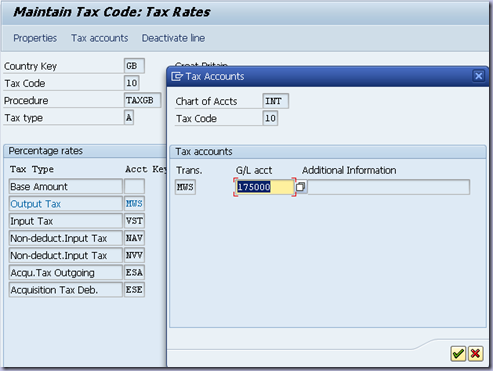Click the G/L acct column label
Image resolution: width=493 pixels, height=371 pixels.
click(254, 170)
